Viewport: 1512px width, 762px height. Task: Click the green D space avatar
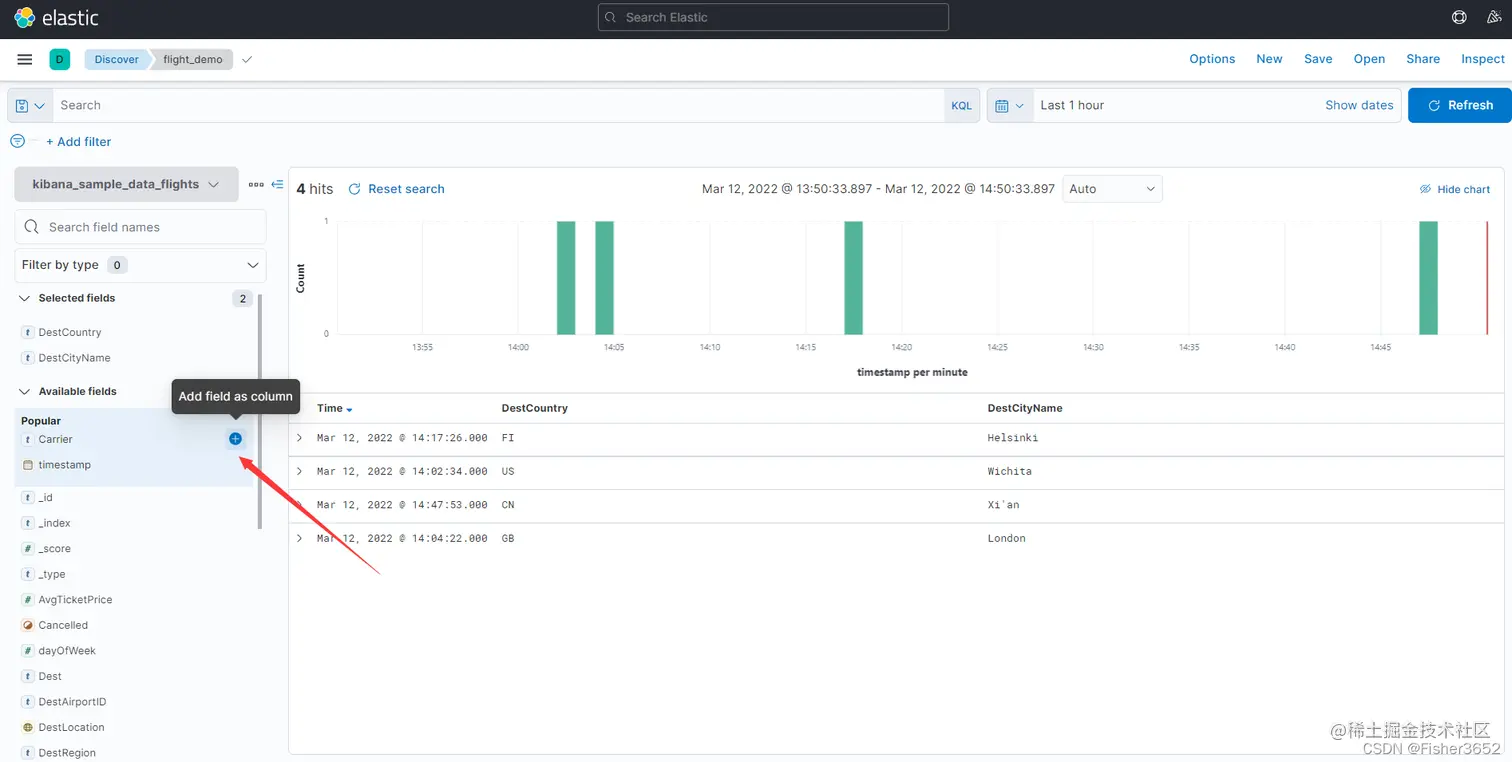pos(59,60)
